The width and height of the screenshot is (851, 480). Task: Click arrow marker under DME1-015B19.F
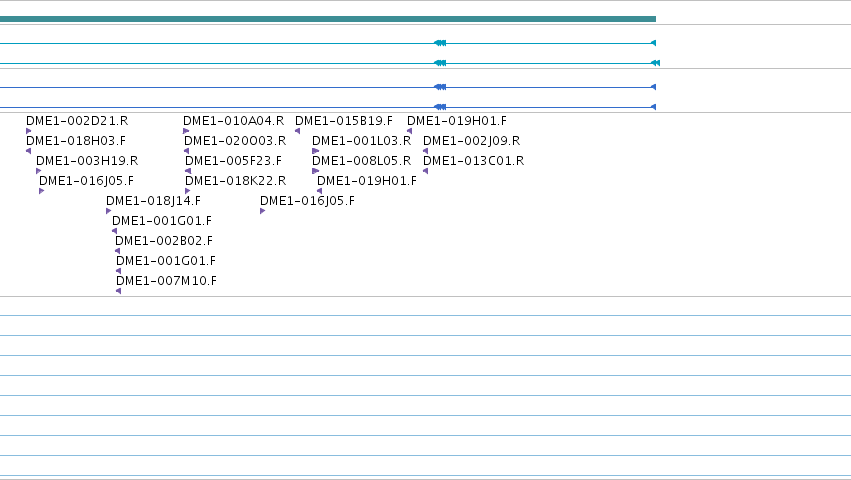[297, 131]
